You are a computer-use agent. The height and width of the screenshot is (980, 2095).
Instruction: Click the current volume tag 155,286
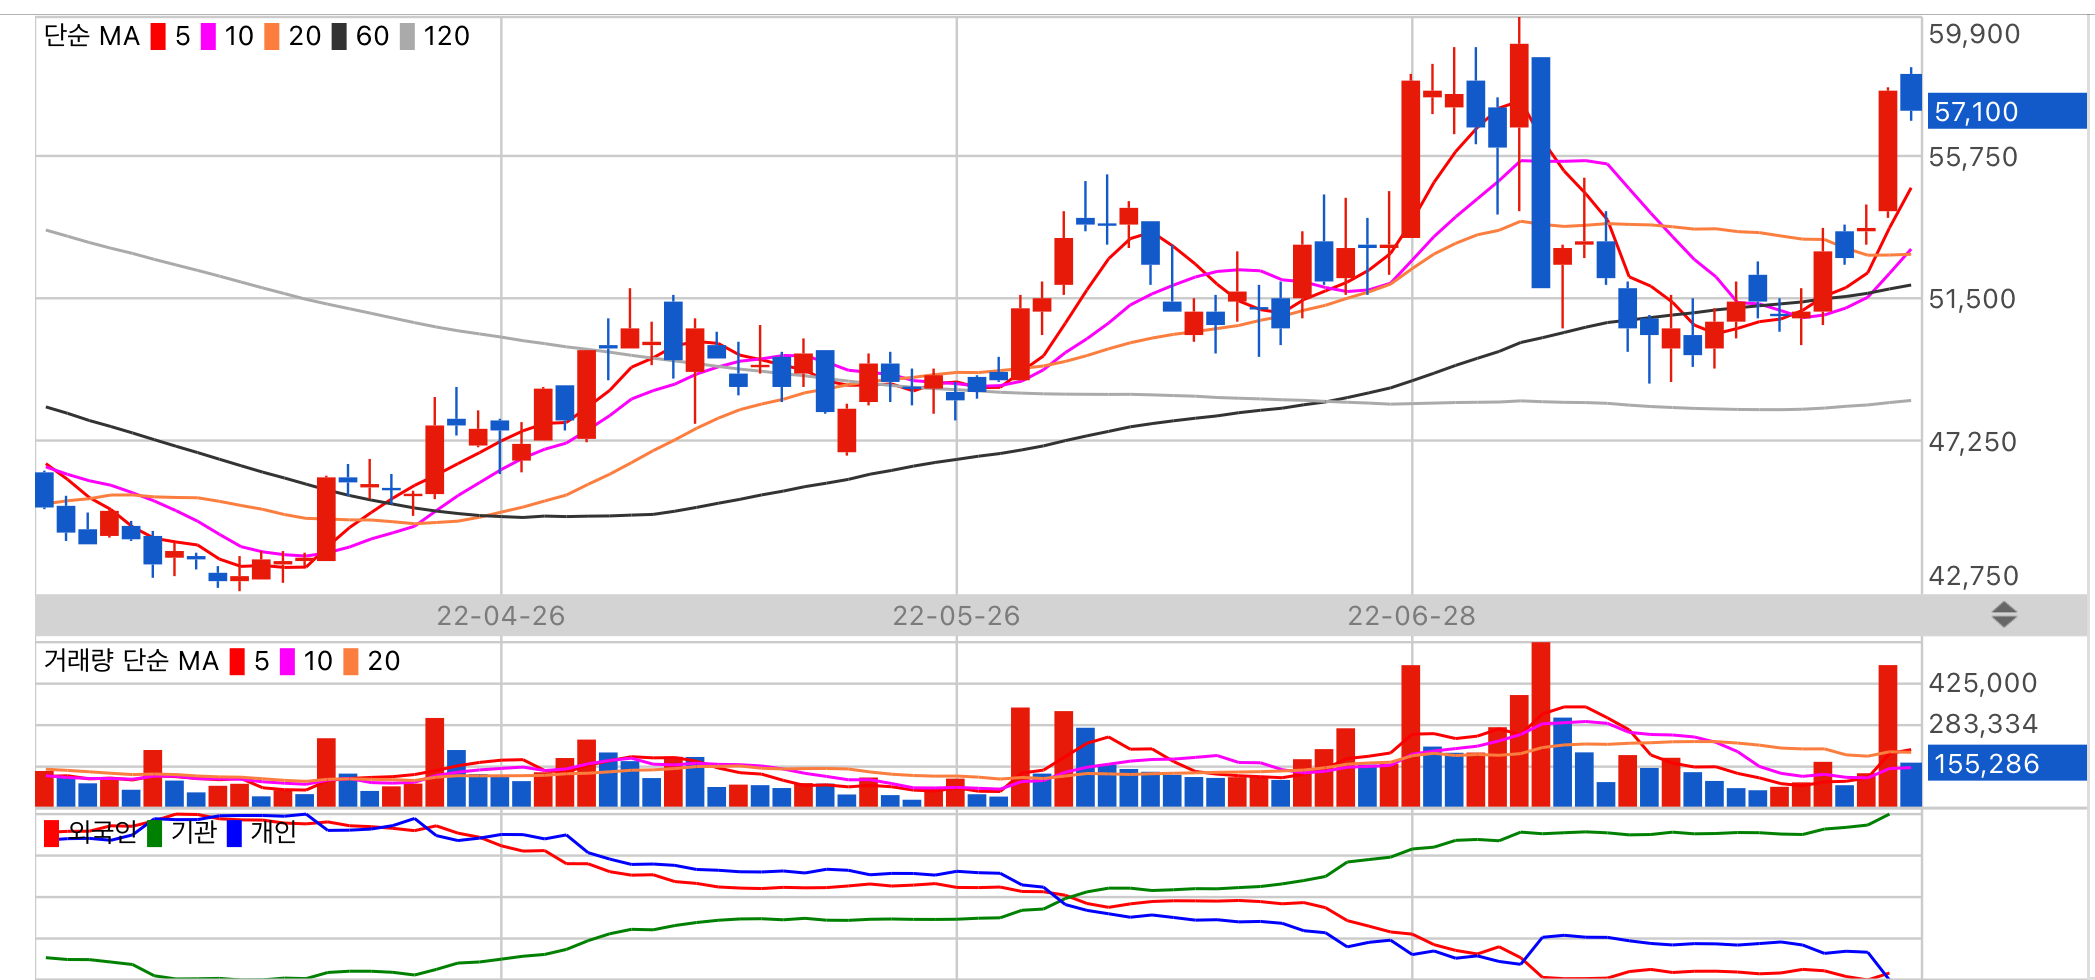pyautogui.click(x=2005, y=763)
